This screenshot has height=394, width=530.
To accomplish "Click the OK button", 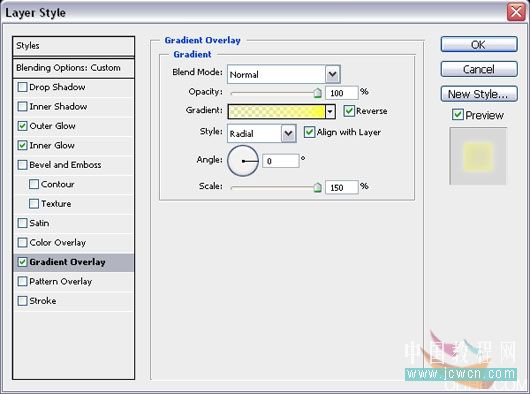I will [479, 44].
